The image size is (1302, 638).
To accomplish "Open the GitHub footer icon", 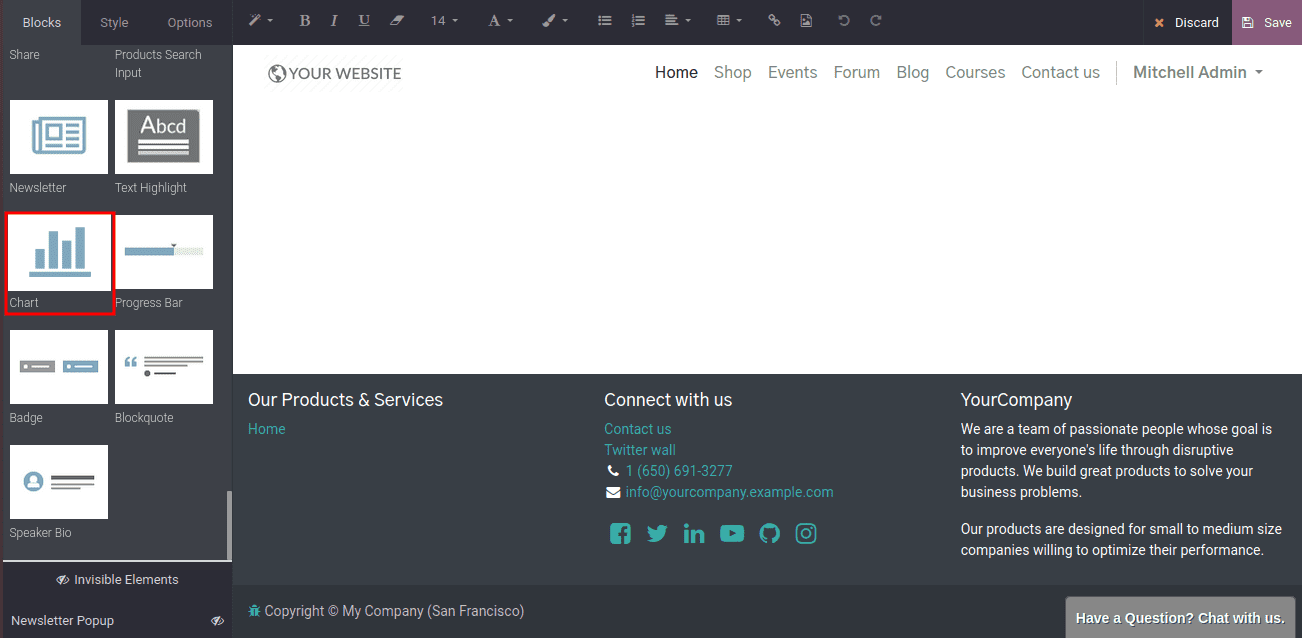I will pyautogui.click(x=769, y=533).
